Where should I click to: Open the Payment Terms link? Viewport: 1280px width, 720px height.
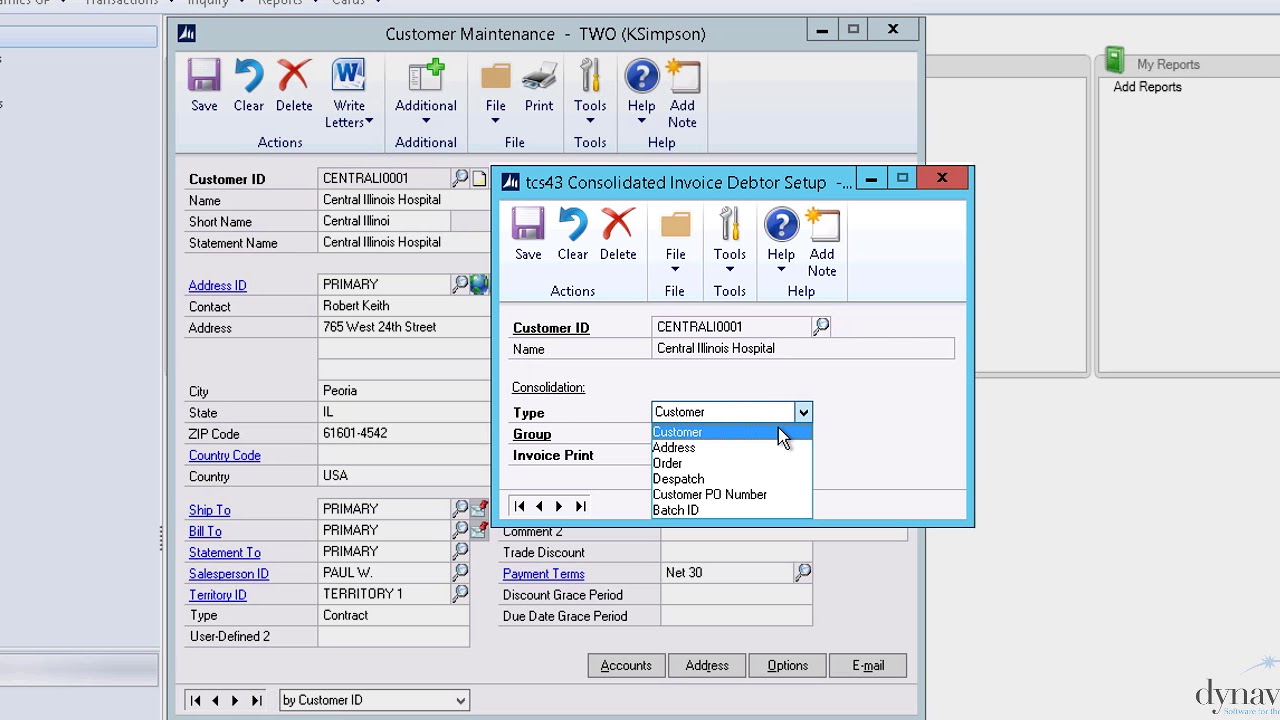543,574
